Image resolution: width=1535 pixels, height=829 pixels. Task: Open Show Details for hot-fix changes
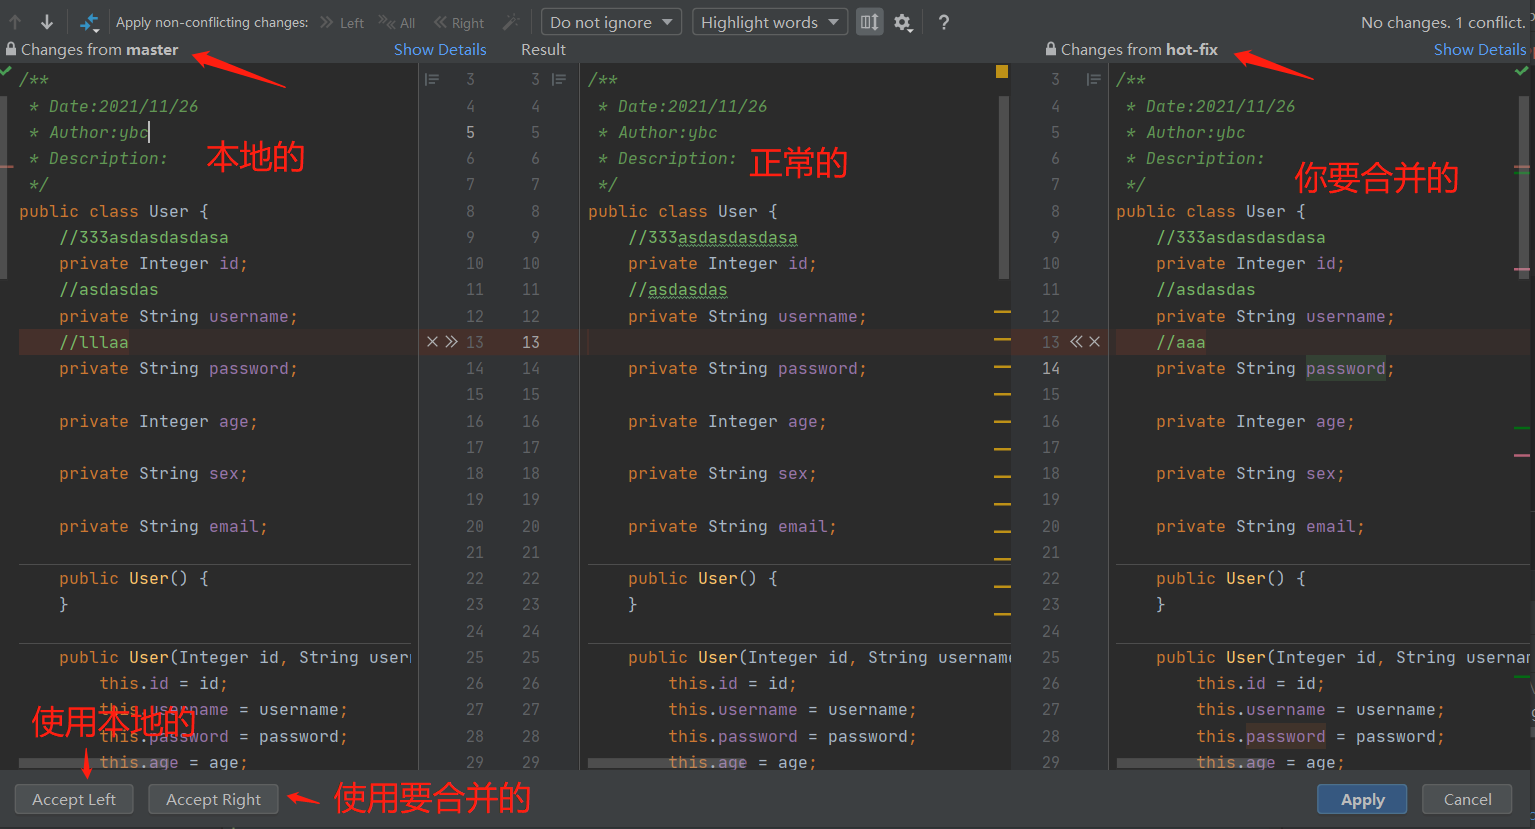1480,49
